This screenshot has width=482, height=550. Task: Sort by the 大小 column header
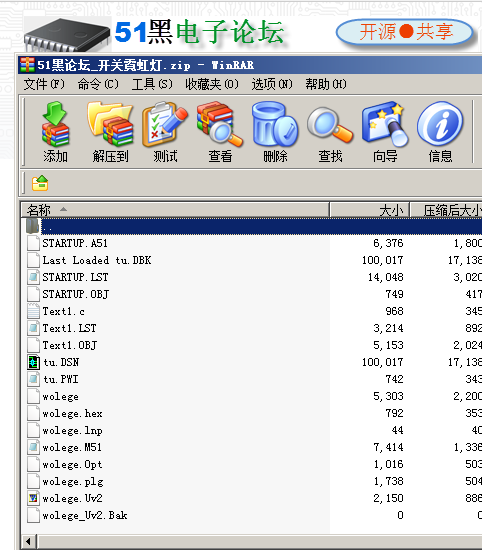pos(370,210)
